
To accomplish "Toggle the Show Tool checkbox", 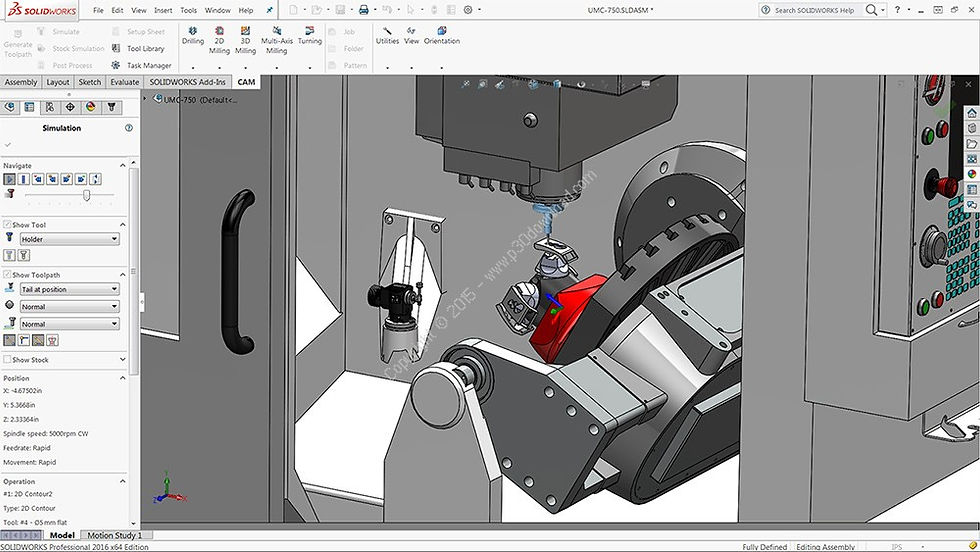I will click(8, 224).
